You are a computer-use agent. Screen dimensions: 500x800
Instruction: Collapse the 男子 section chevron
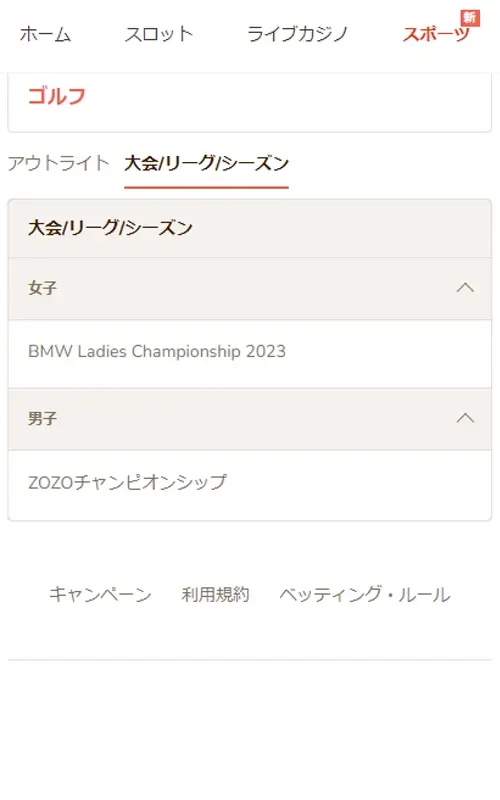[465, 418]
